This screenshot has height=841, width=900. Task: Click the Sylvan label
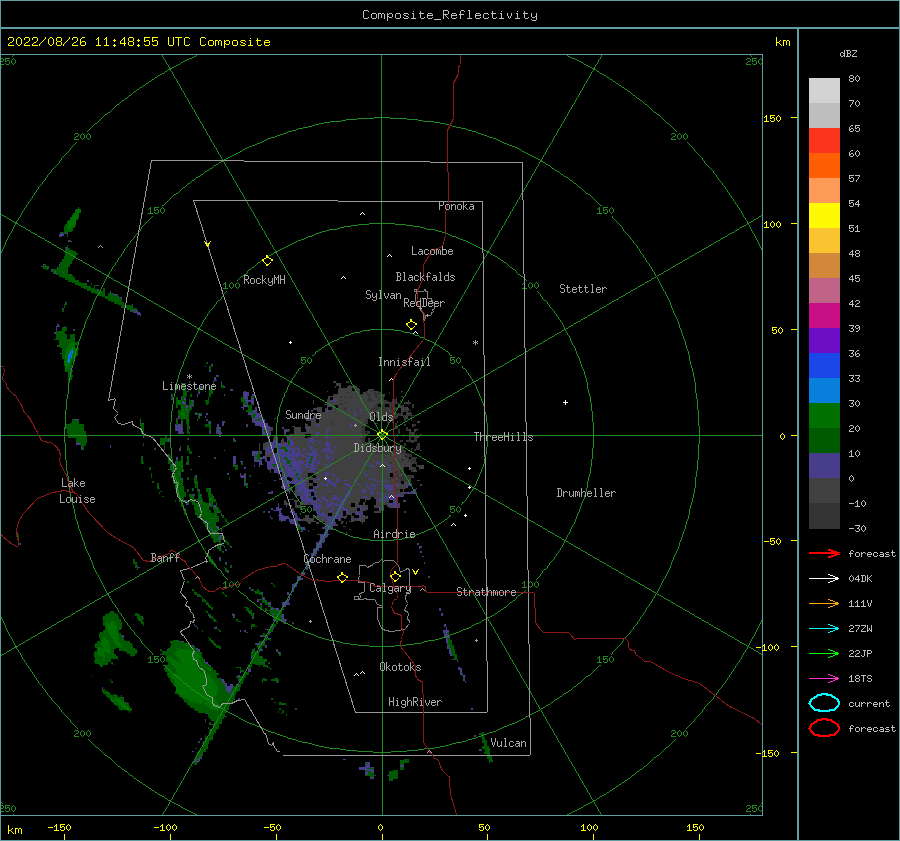[383, 295]
